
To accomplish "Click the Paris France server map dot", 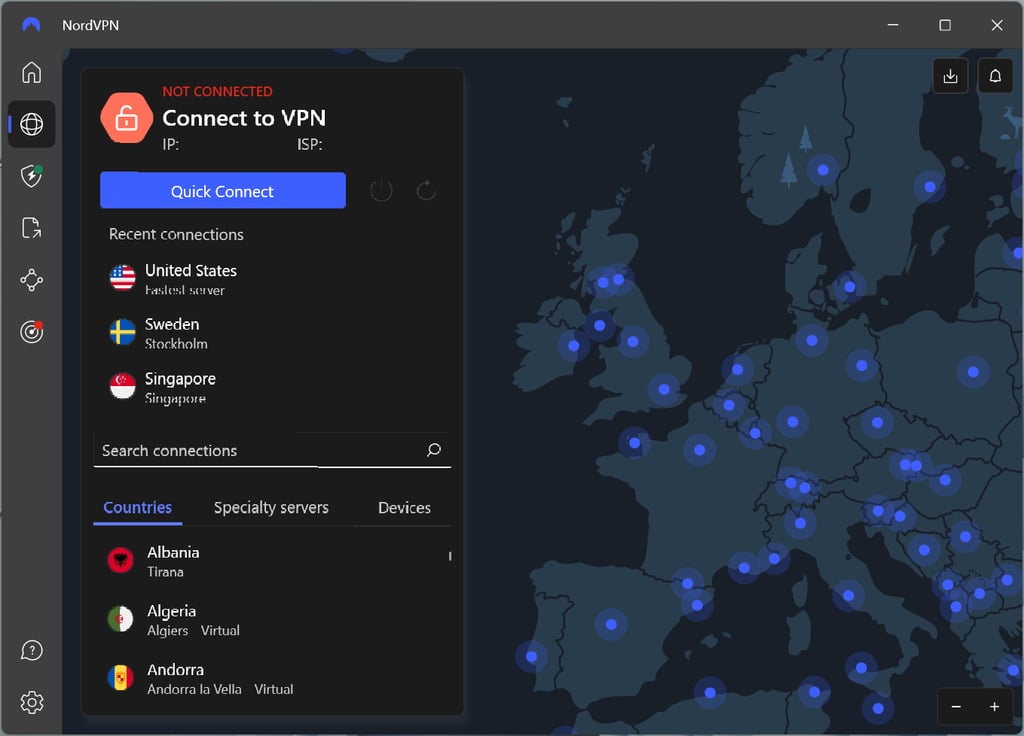I will point(699,450).
